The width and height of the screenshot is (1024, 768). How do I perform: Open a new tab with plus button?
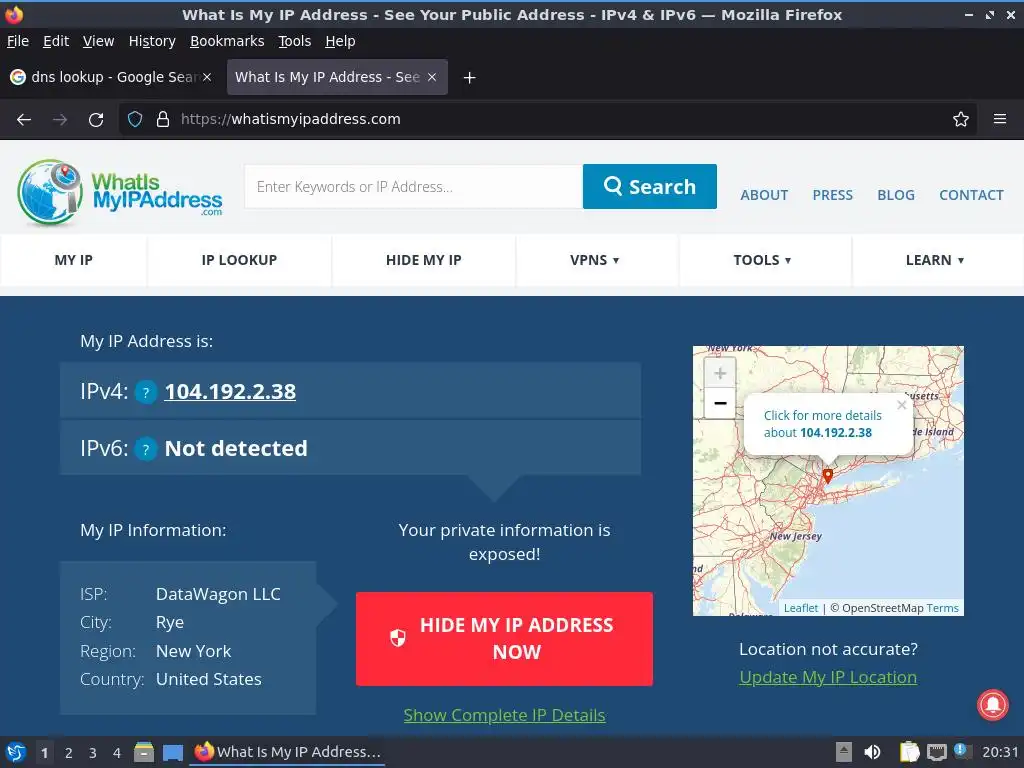[x=469, y=78]
